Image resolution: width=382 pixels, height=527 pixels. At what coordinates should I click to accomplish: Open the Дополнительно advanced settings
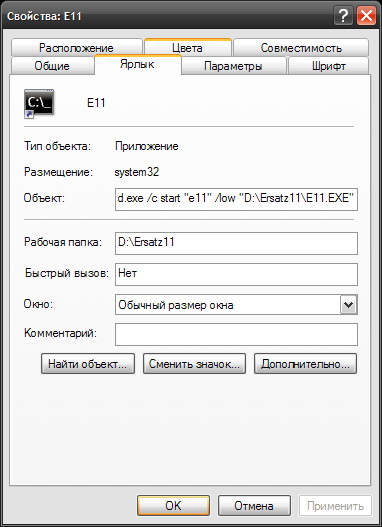pos(305,364)
